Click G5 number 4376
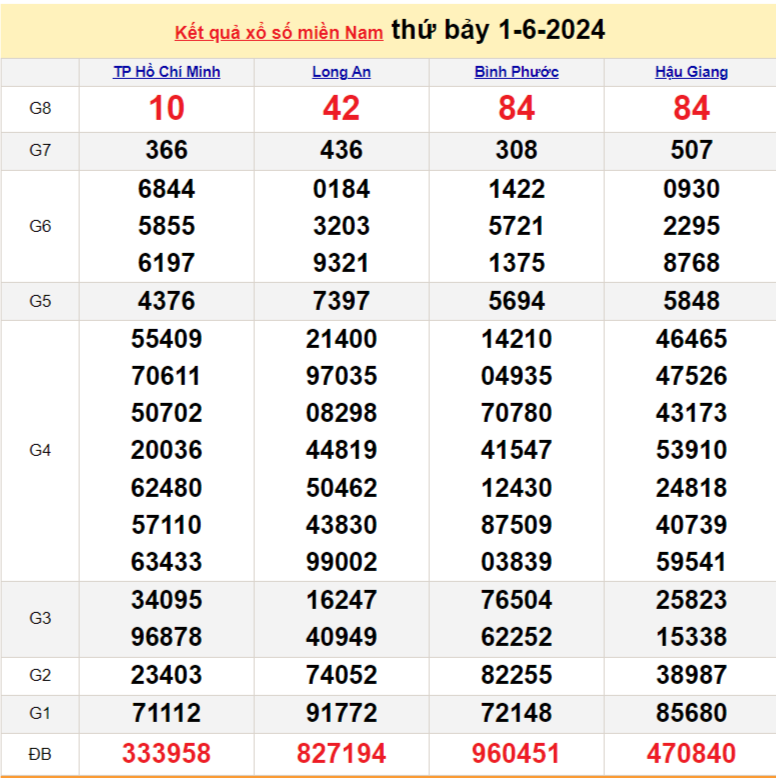The width and height of the screenshot is (776, 778). click(x=167, y=301)
